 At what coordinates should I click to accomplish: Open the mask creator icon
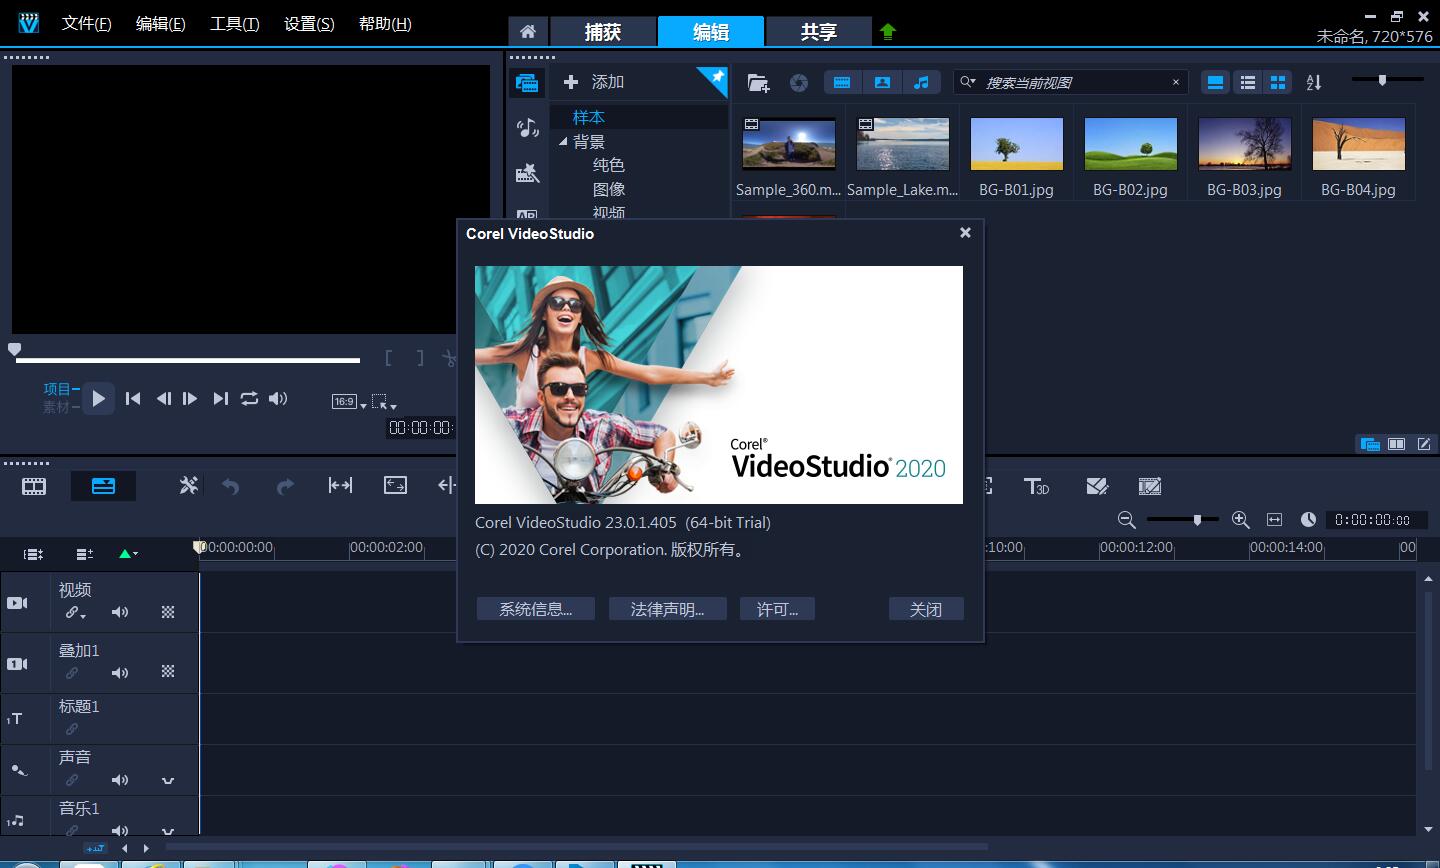coord(1097,486)
